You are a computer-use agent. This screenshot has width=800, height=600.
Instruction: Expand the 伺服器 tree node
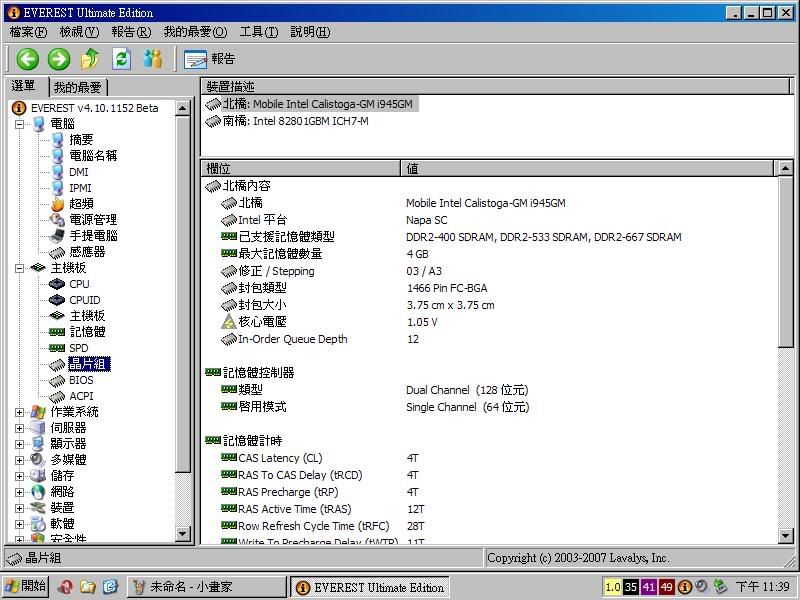click(19, 428)
